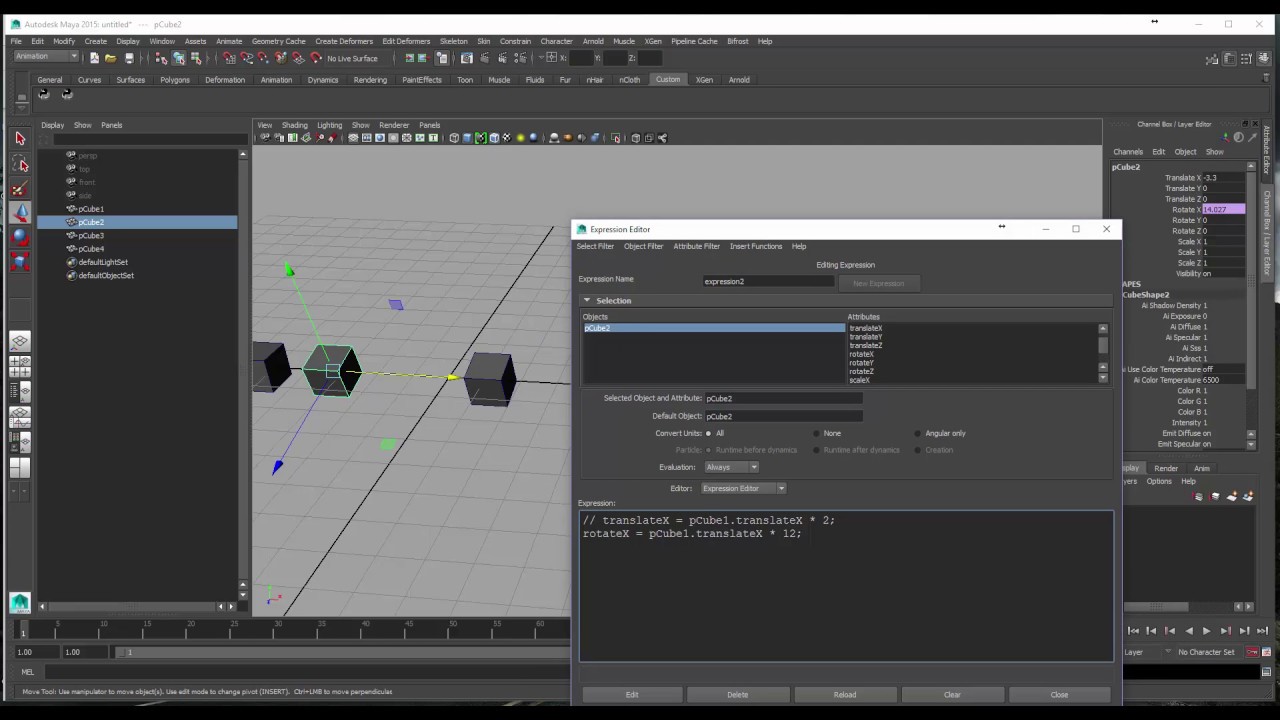Image resolution: width=1280 pixels, height=720 pixels.
Task: Click first Python shelf script icon
Action: coord(43,94)
